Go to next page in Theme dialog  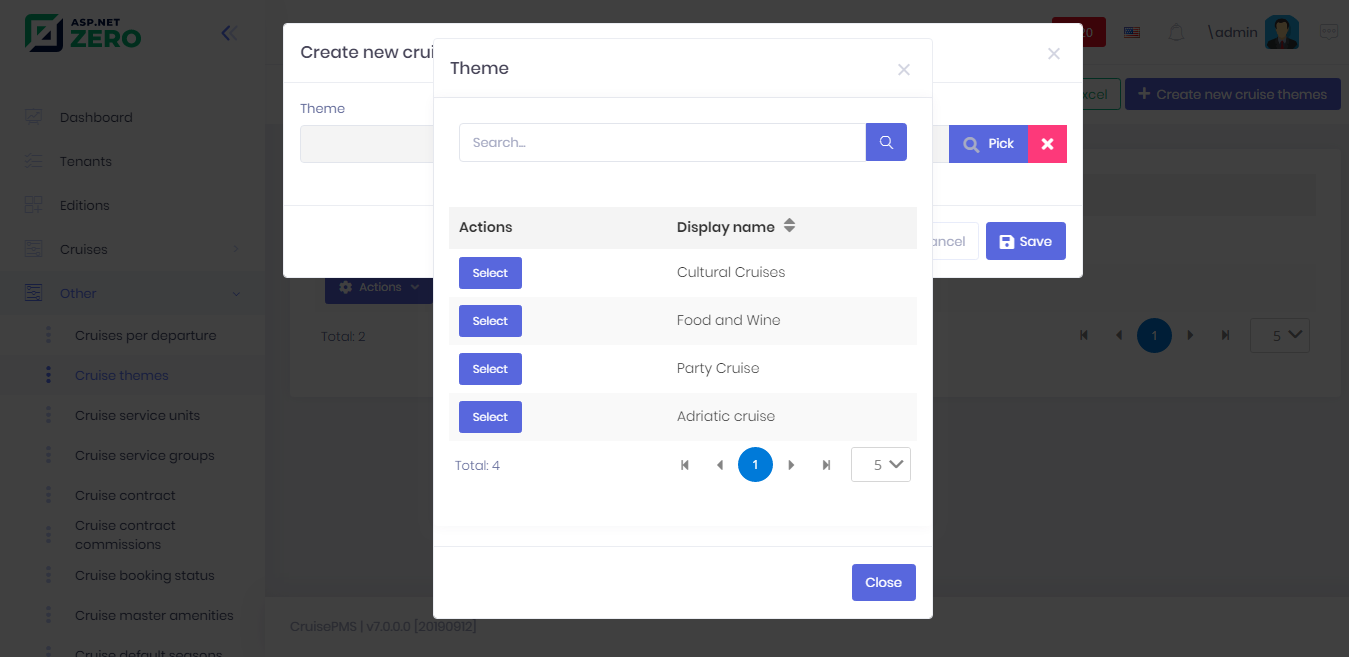(x=791, y=465)
